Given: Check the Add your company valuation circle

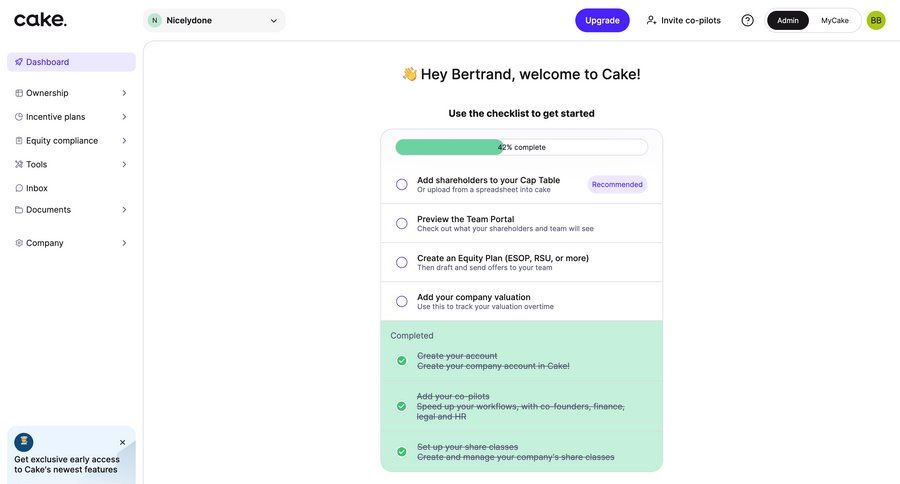Looking at the screenshot, I should pyautogui.click(x=402, y=301).
